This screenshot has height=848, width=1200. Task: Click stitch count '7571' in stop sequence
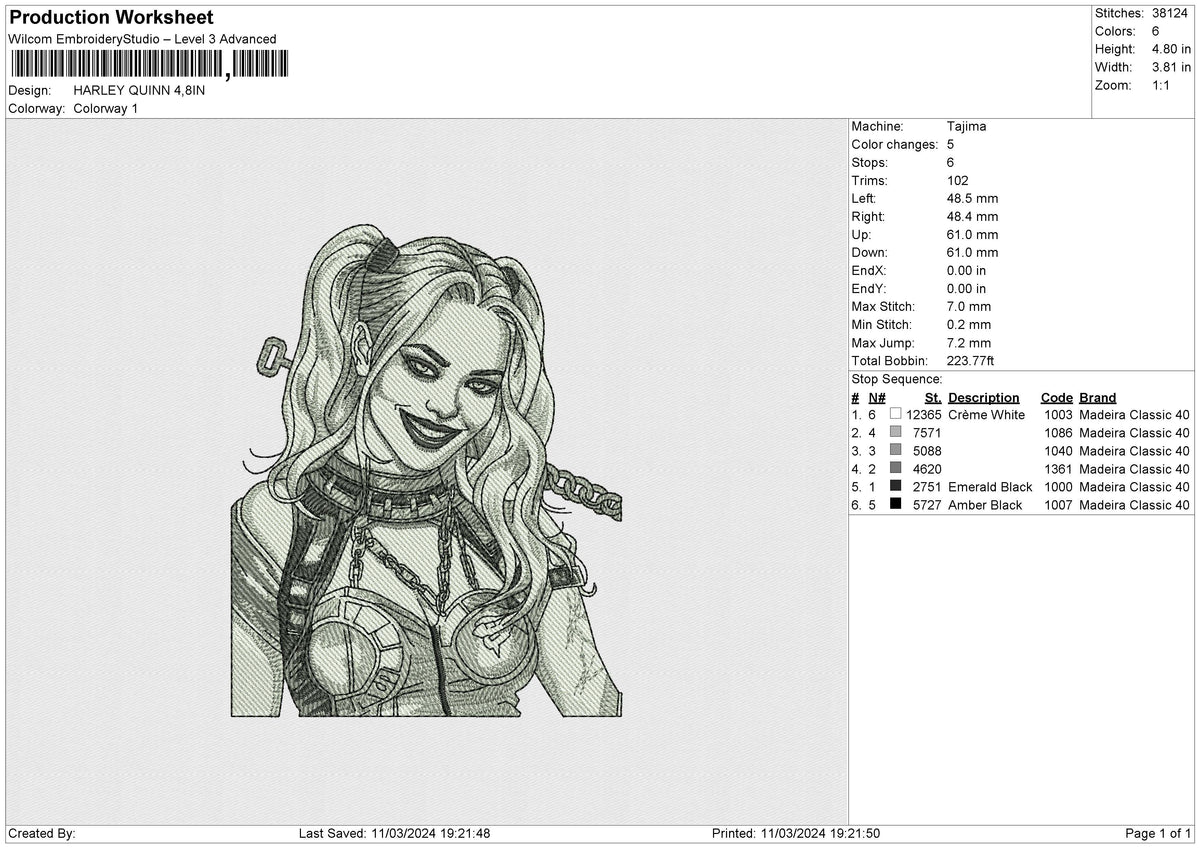point(927,432)
